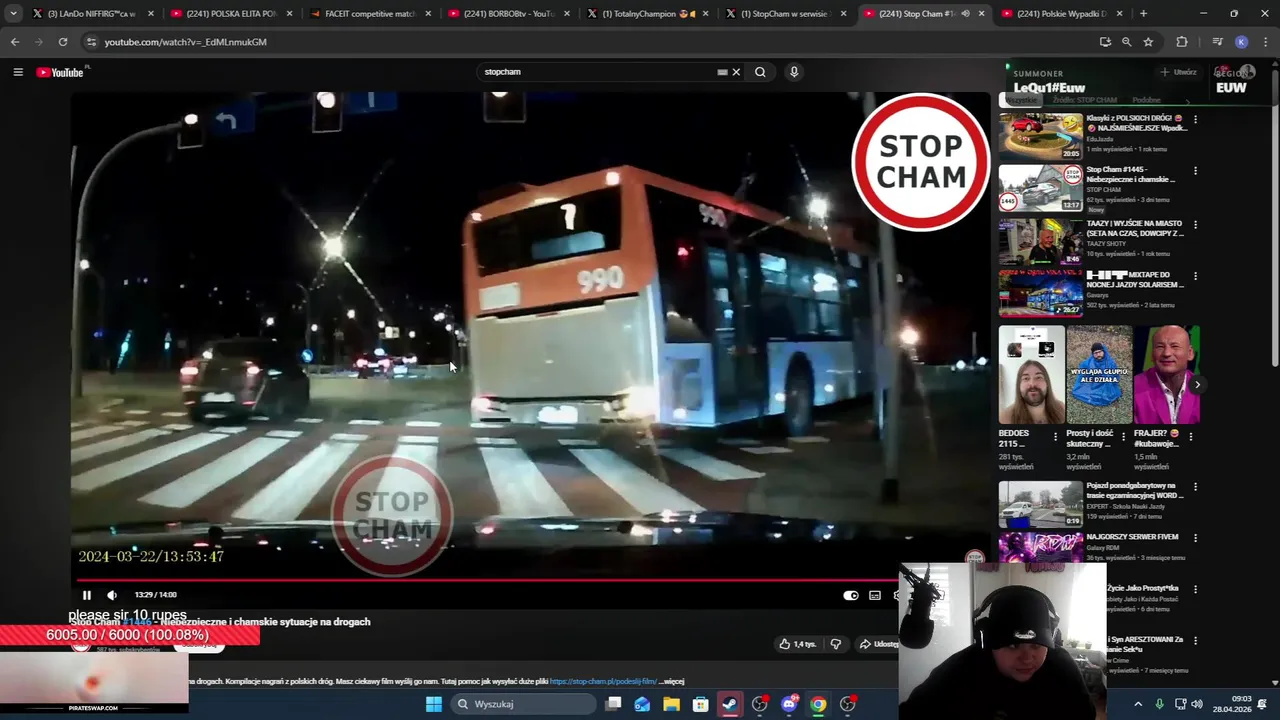Open a new browser tab
Image resolution: width=1280 pixels, height=720 pixels.
coord(1143,14)
